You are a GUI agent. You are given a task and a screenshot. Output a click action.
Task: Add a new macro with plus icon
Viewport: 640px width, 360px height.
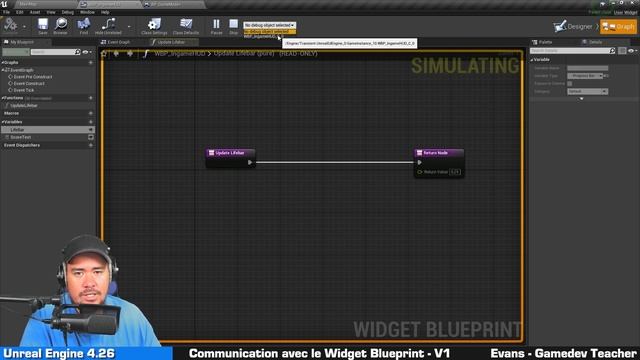click(91, 113)
